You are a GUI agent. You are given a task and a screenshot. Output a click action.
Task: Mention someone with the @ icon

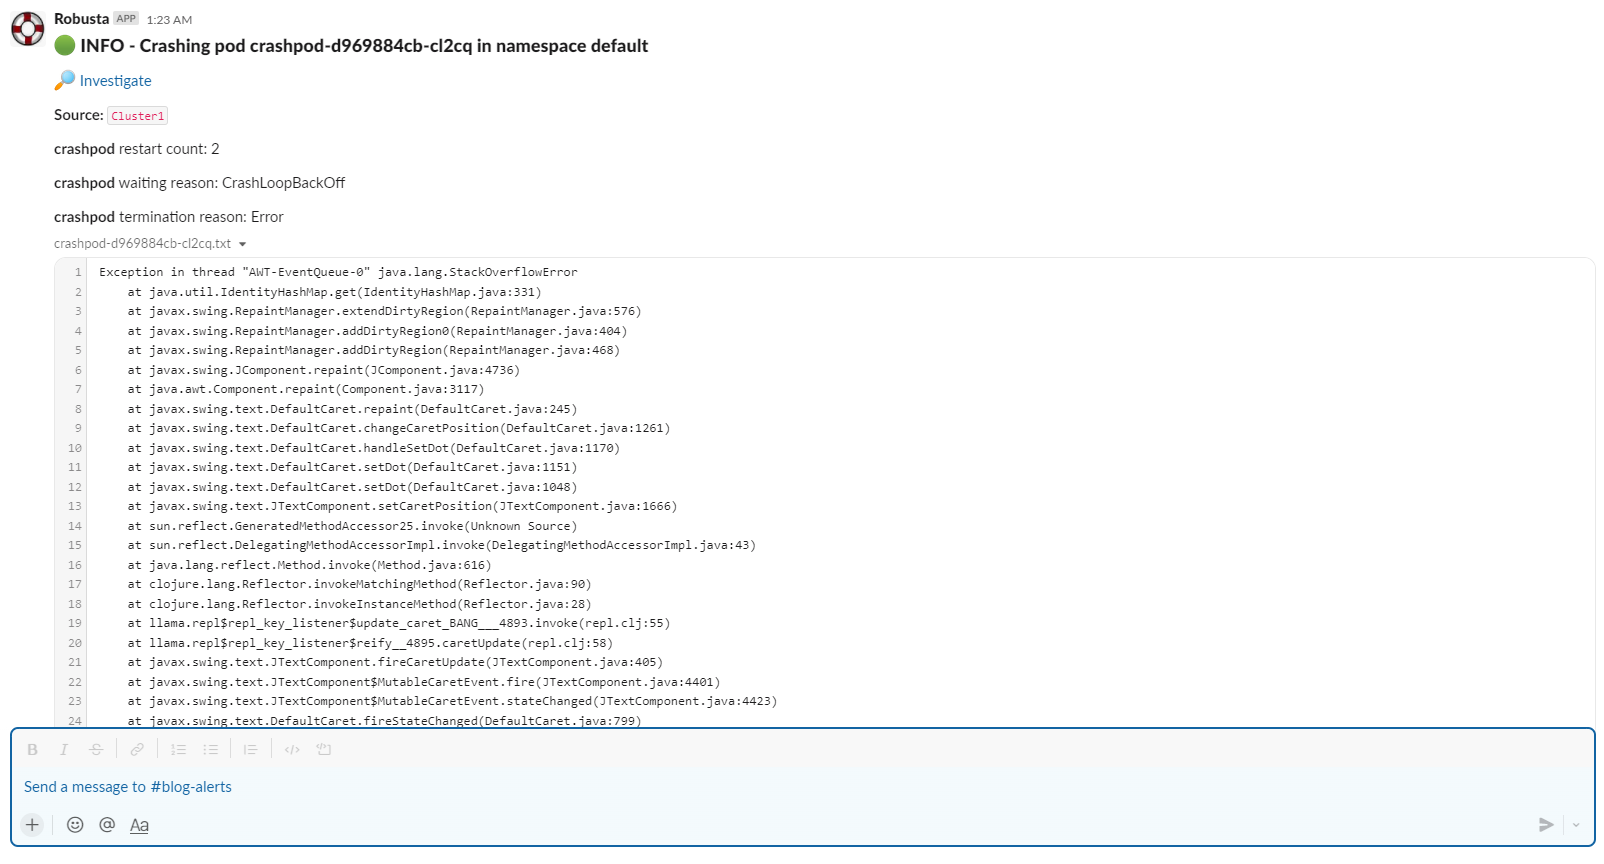(107, 825)
